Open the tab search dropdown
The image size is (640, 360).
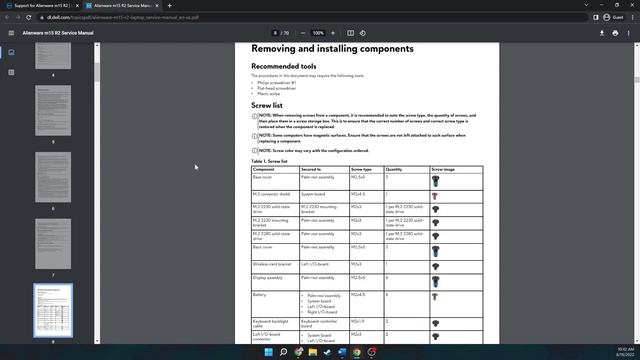pos(586,5)
